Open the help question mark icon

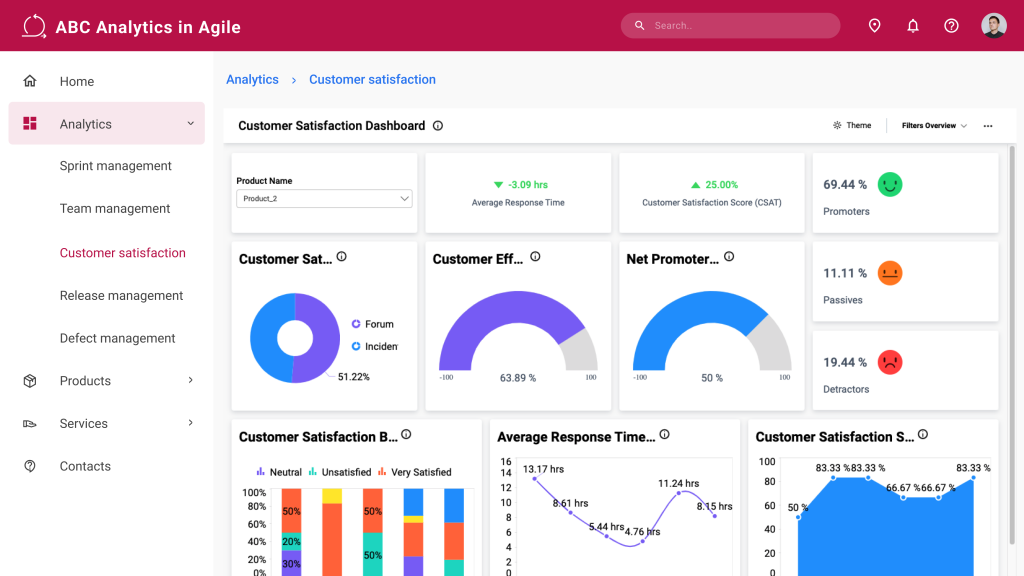[951, 25]
